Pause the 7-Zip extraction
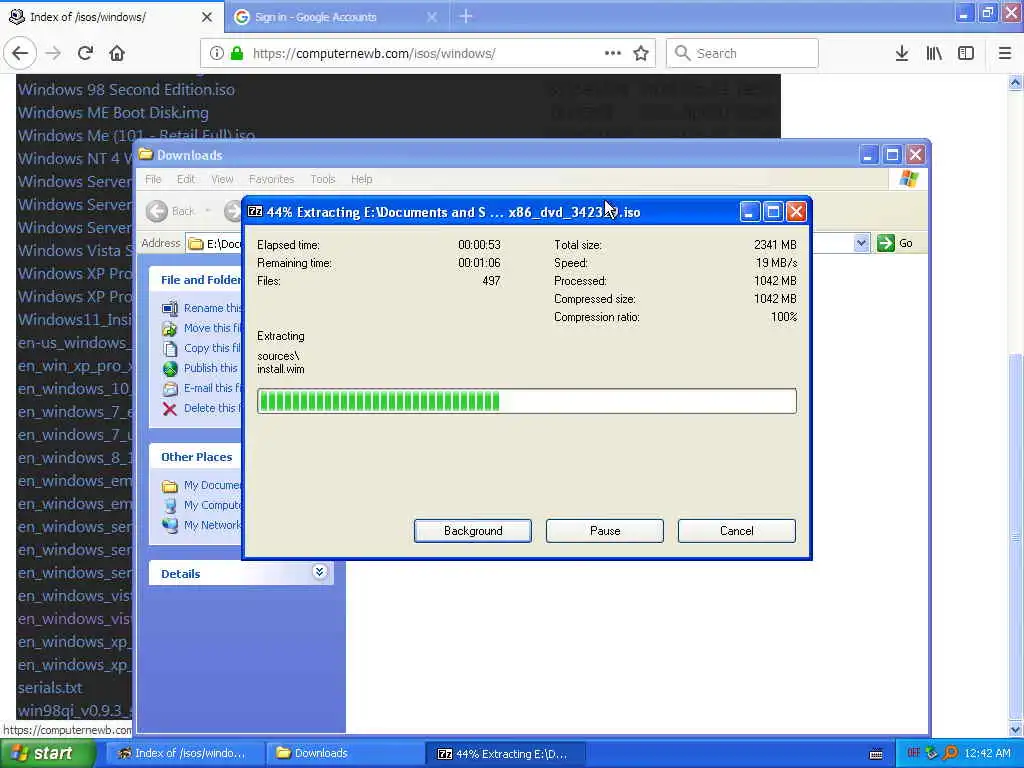Screen dimensions: 1024x768 605,531
